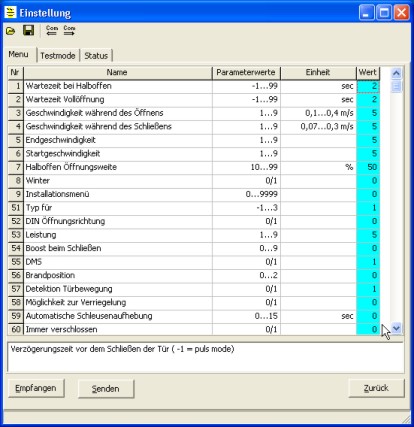Click the scrollbar down arrow
The height and width of the screenshot is (427, 414).
[x=396, y=328]
